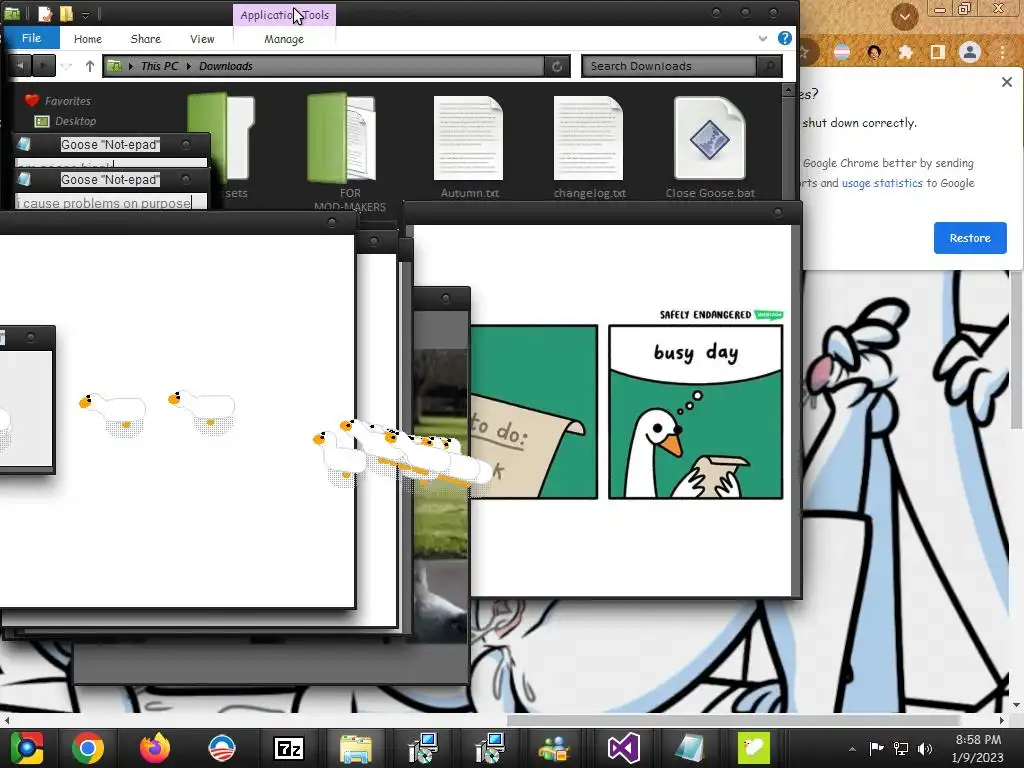Open Quick Access Toolbar customize dropdown

[86, 14]
